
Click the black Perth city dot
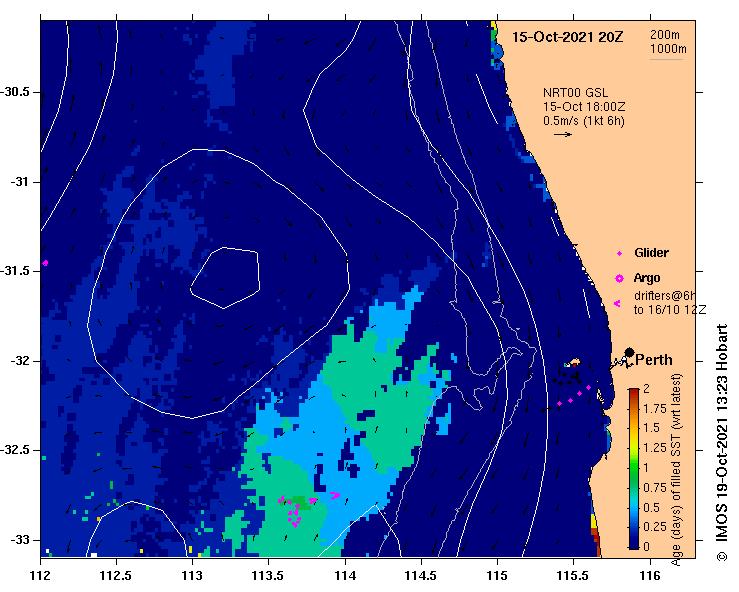point(629,352)
